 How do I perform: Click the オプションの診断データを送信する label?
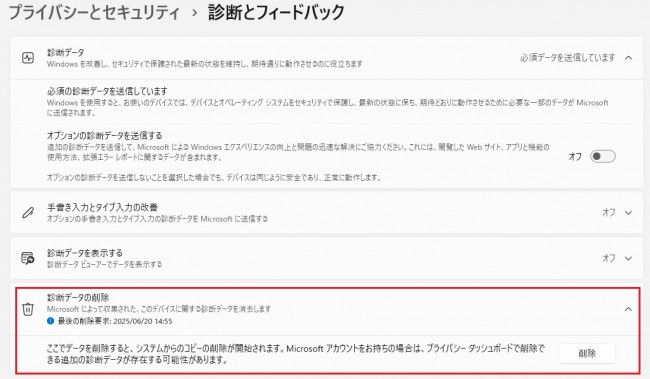(x=104, y=136)
